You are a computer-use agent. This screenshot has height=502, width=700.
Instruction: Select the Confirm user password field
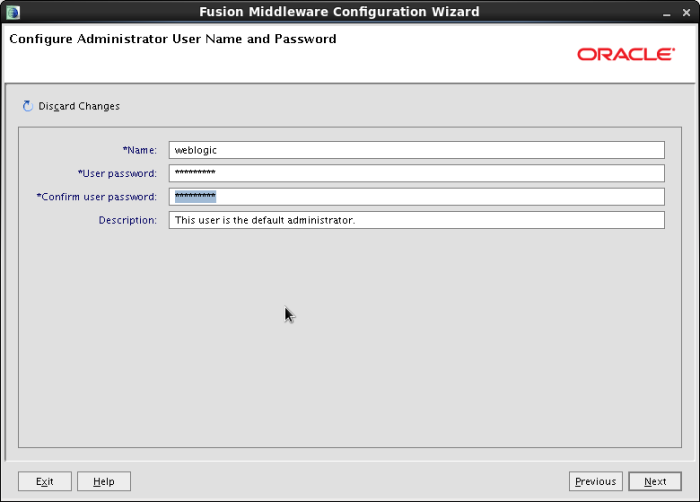click(x=417, y=197)
